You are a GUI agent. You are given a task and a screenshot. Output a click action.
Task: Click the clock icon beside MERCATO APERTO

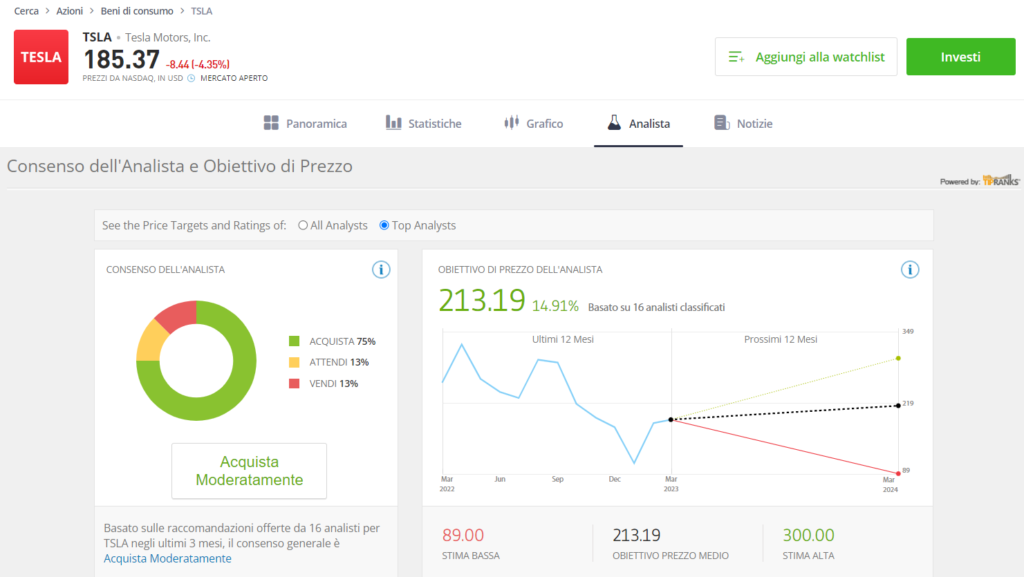point(191,78)
